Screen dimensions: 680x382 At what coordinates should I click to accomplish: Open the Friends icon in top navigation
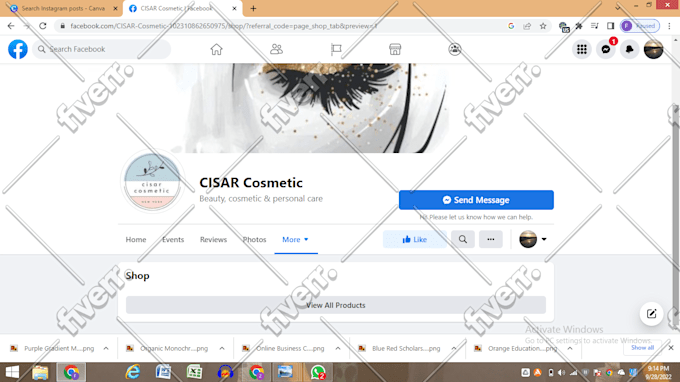tap(276, 49)
